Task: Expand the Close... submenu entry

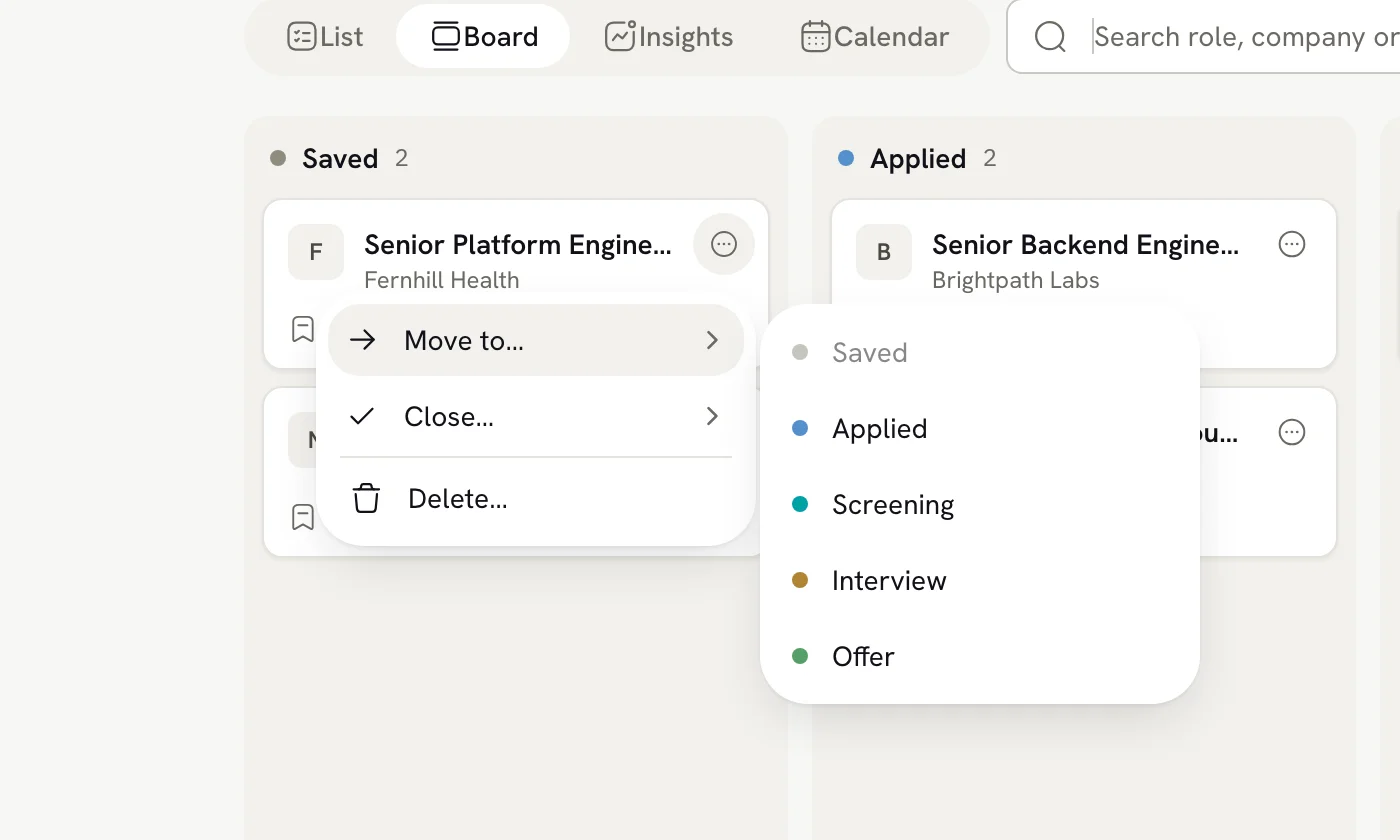Action: (536, 416)
